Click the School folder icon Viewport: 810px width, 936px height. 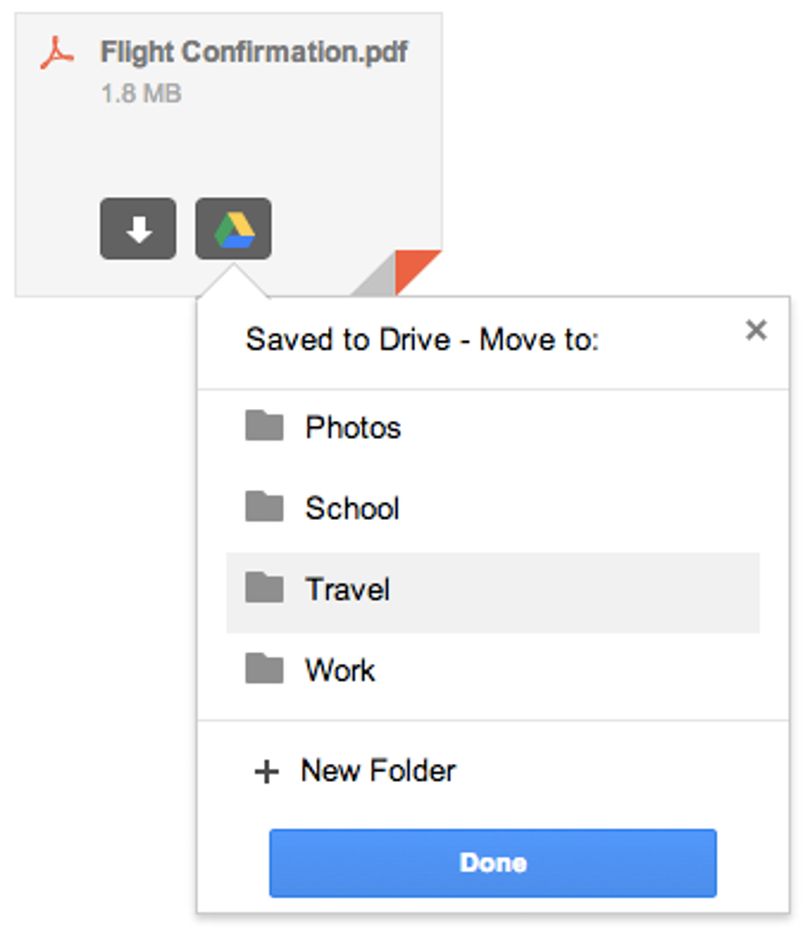pyautogui.click(x=264, y=506)
